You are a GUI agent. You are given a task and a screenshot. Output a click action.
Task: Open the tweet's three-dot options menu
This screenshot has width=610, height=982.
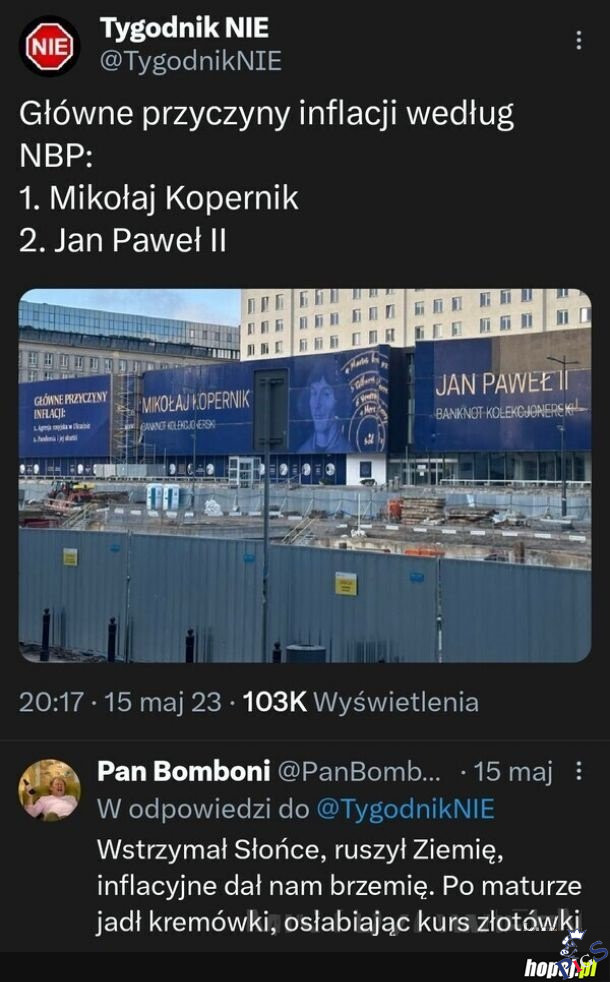579,40
